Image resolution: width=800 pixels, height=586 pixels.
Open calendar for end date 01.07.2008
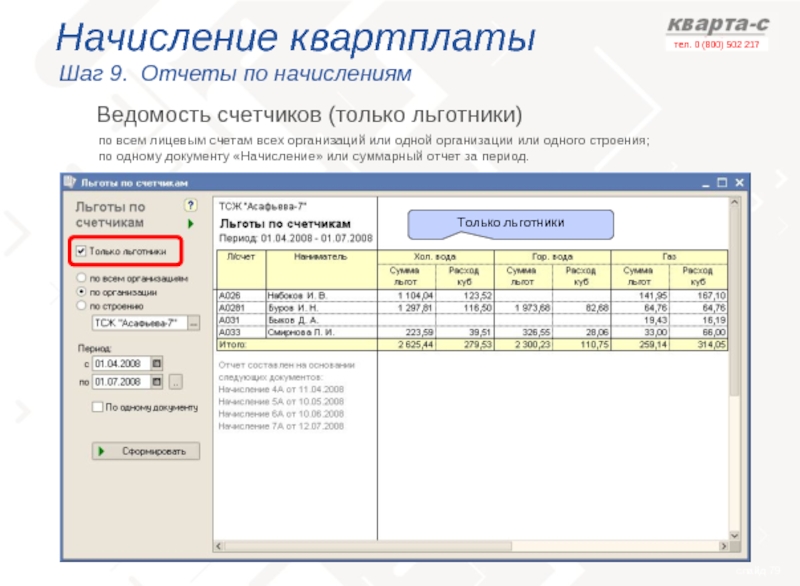click(157, 382)
